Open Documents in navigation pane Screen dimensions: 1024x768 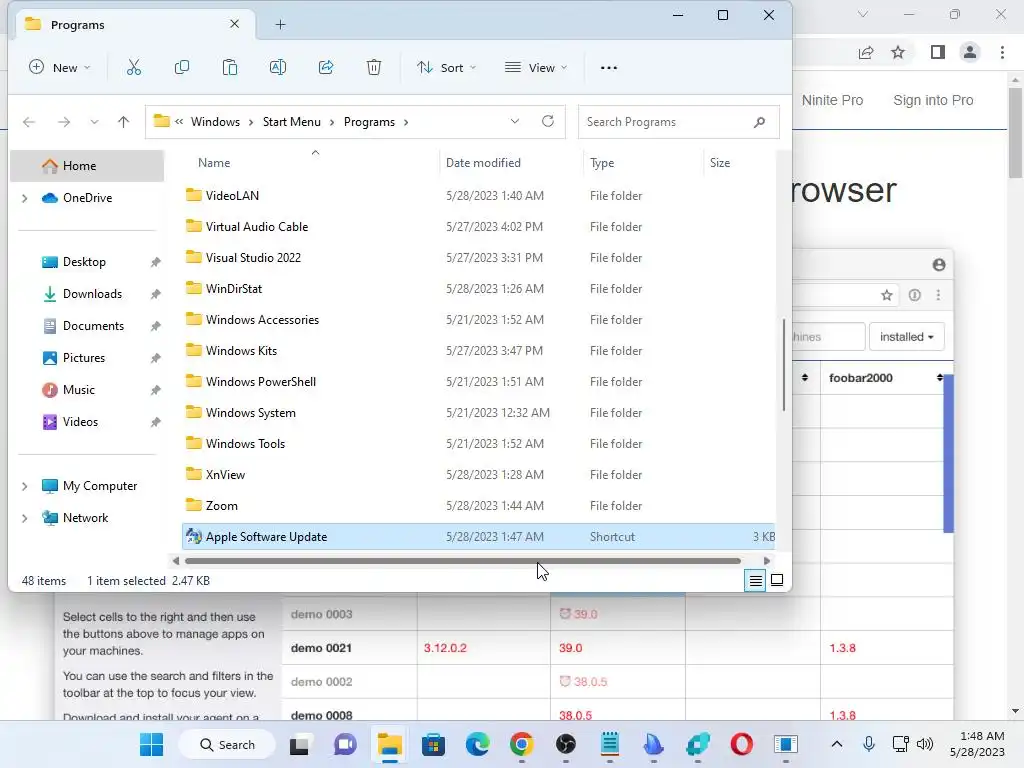(x=92, y=326)
